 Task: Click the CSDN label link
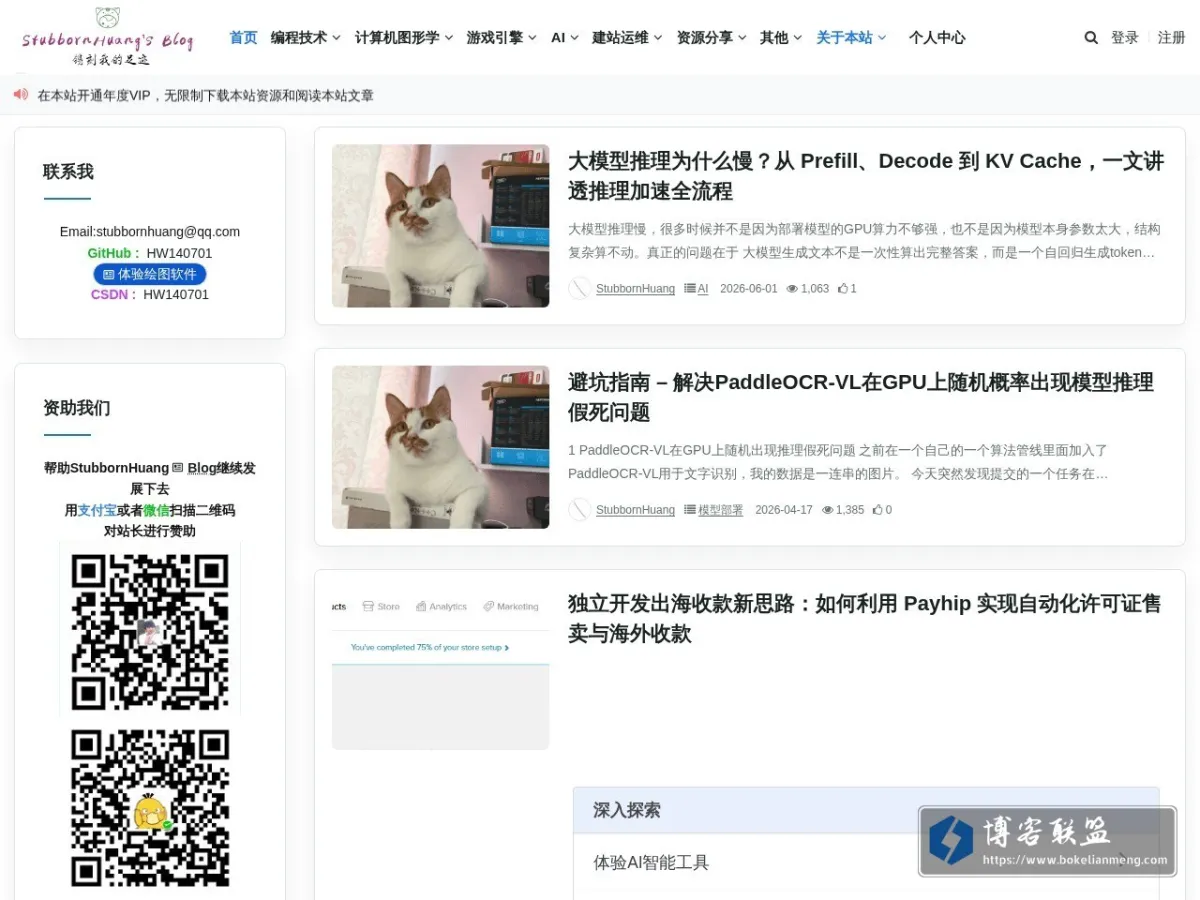tap(113, 295)
